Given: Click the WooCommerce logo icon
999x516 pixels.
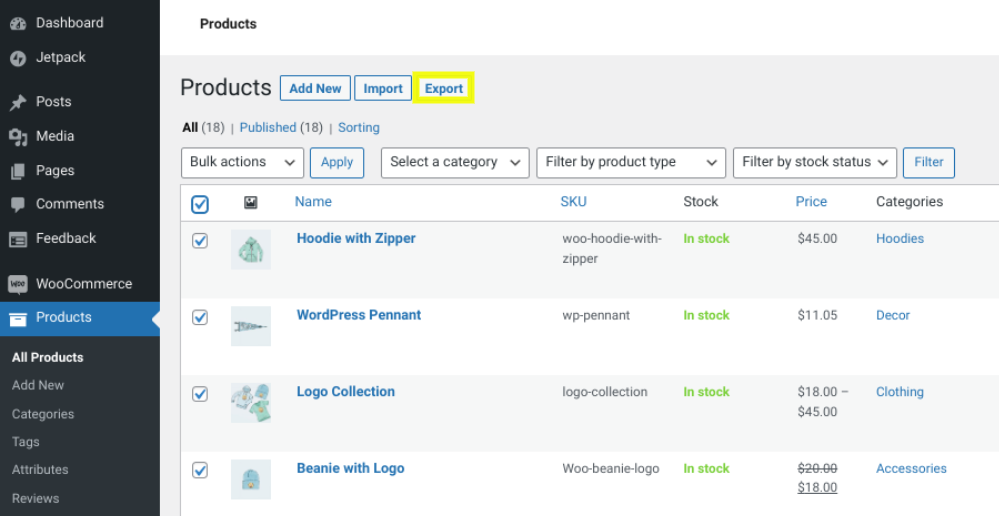Looking at the screenshot, I should pos(18,284).
